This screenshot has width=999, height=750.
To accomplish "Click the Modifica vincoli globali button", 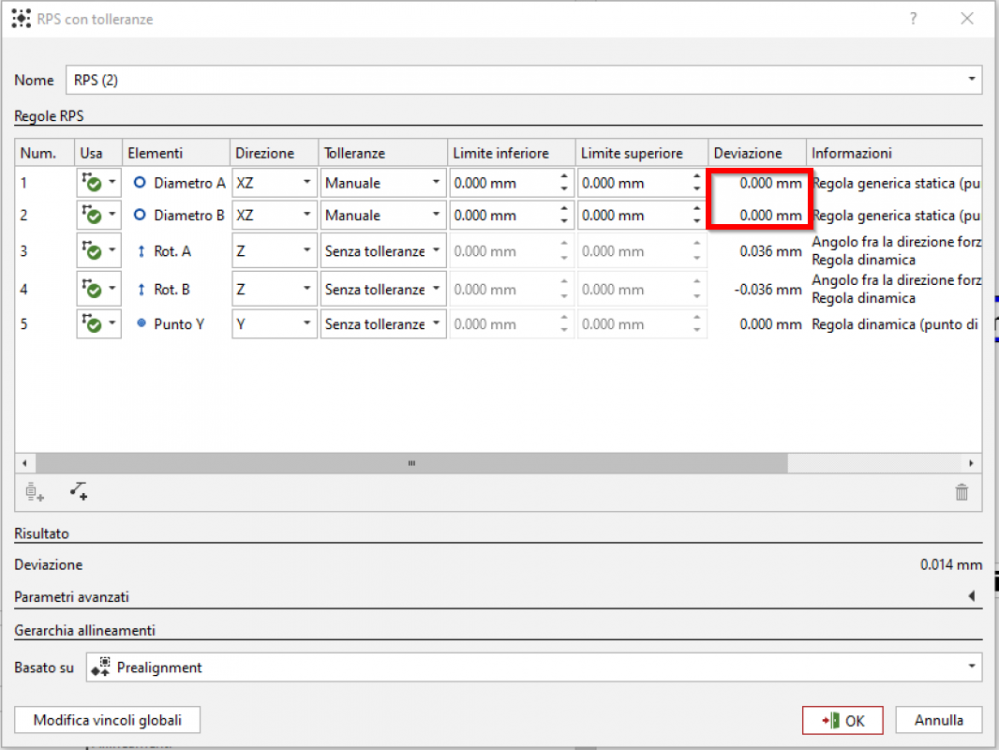I will point(107,720).
